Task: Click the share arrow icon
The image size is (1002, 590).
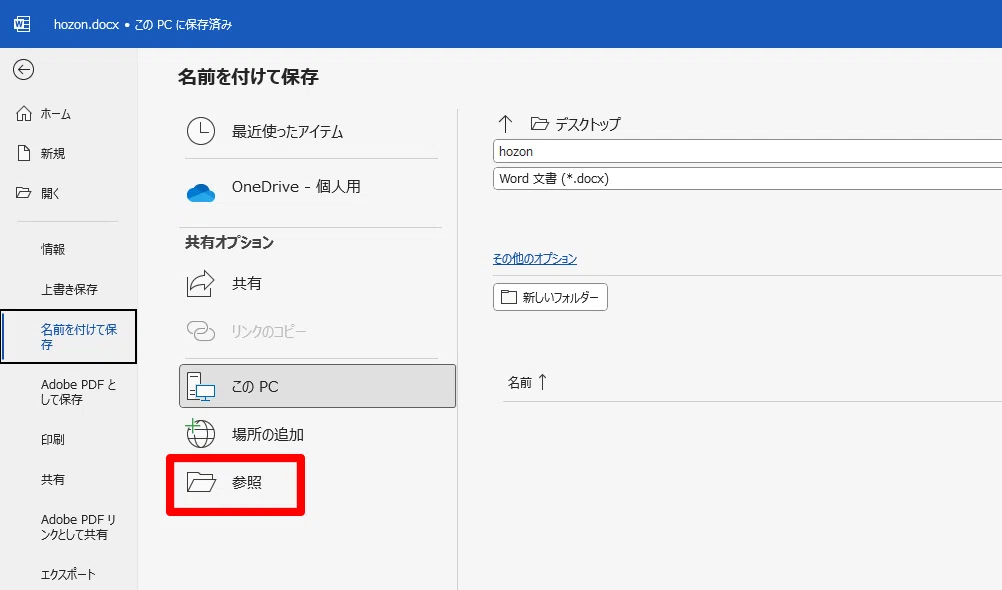Action: pyautogui.click(x=201, y=283)
